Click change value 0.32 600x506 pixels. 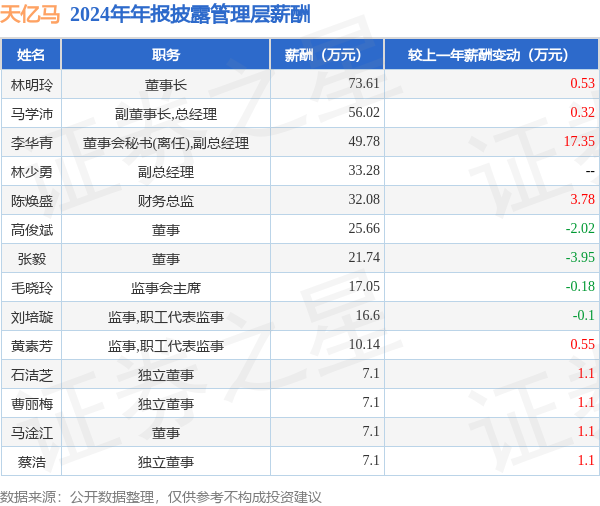582,112
